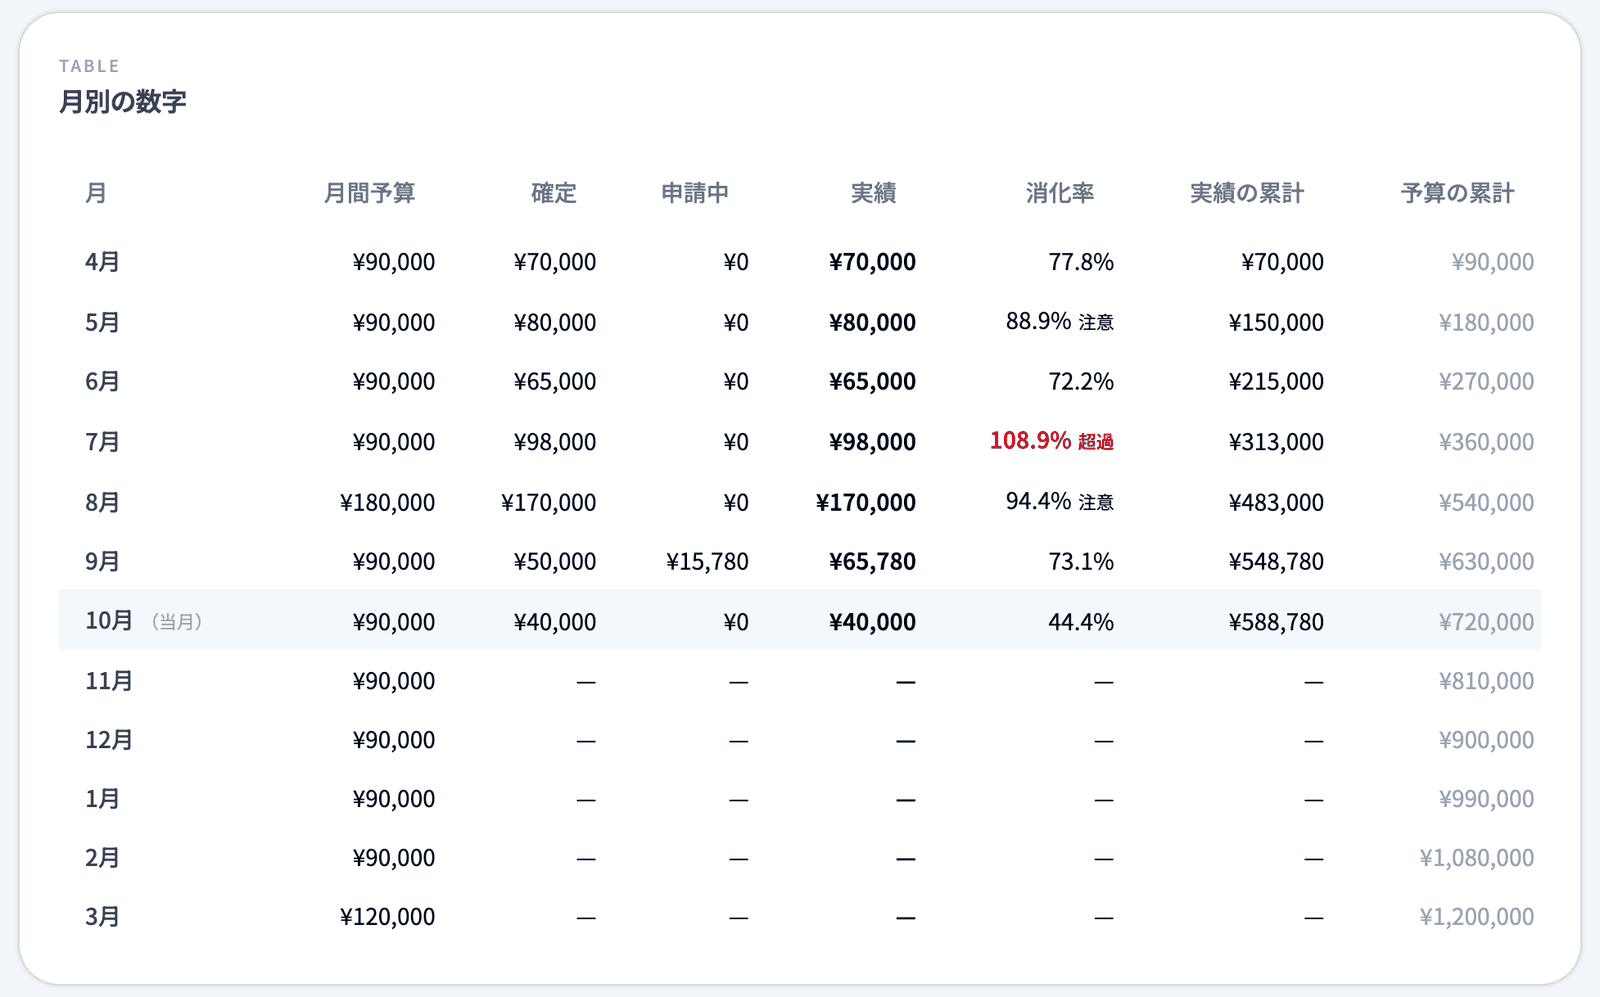Click the 77.8% consumption rate
The width and height of the screenshot is (1600, 997).
1081,262
